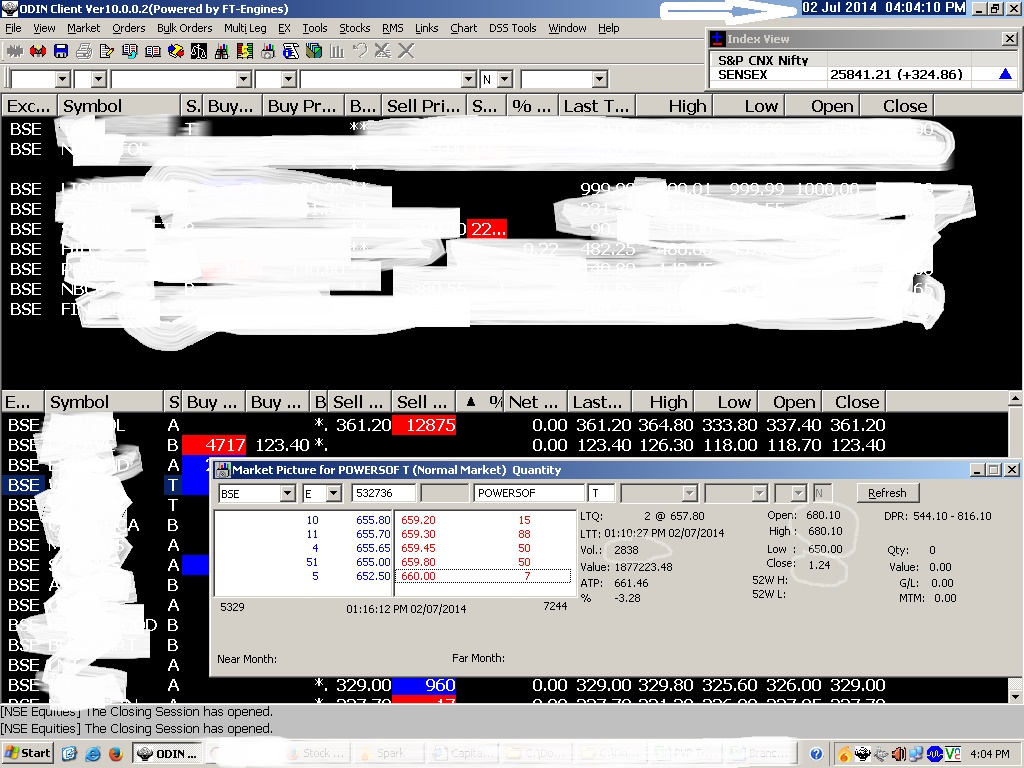Click the Windows Start button
Screen dimensions: 1024x768
27,754
